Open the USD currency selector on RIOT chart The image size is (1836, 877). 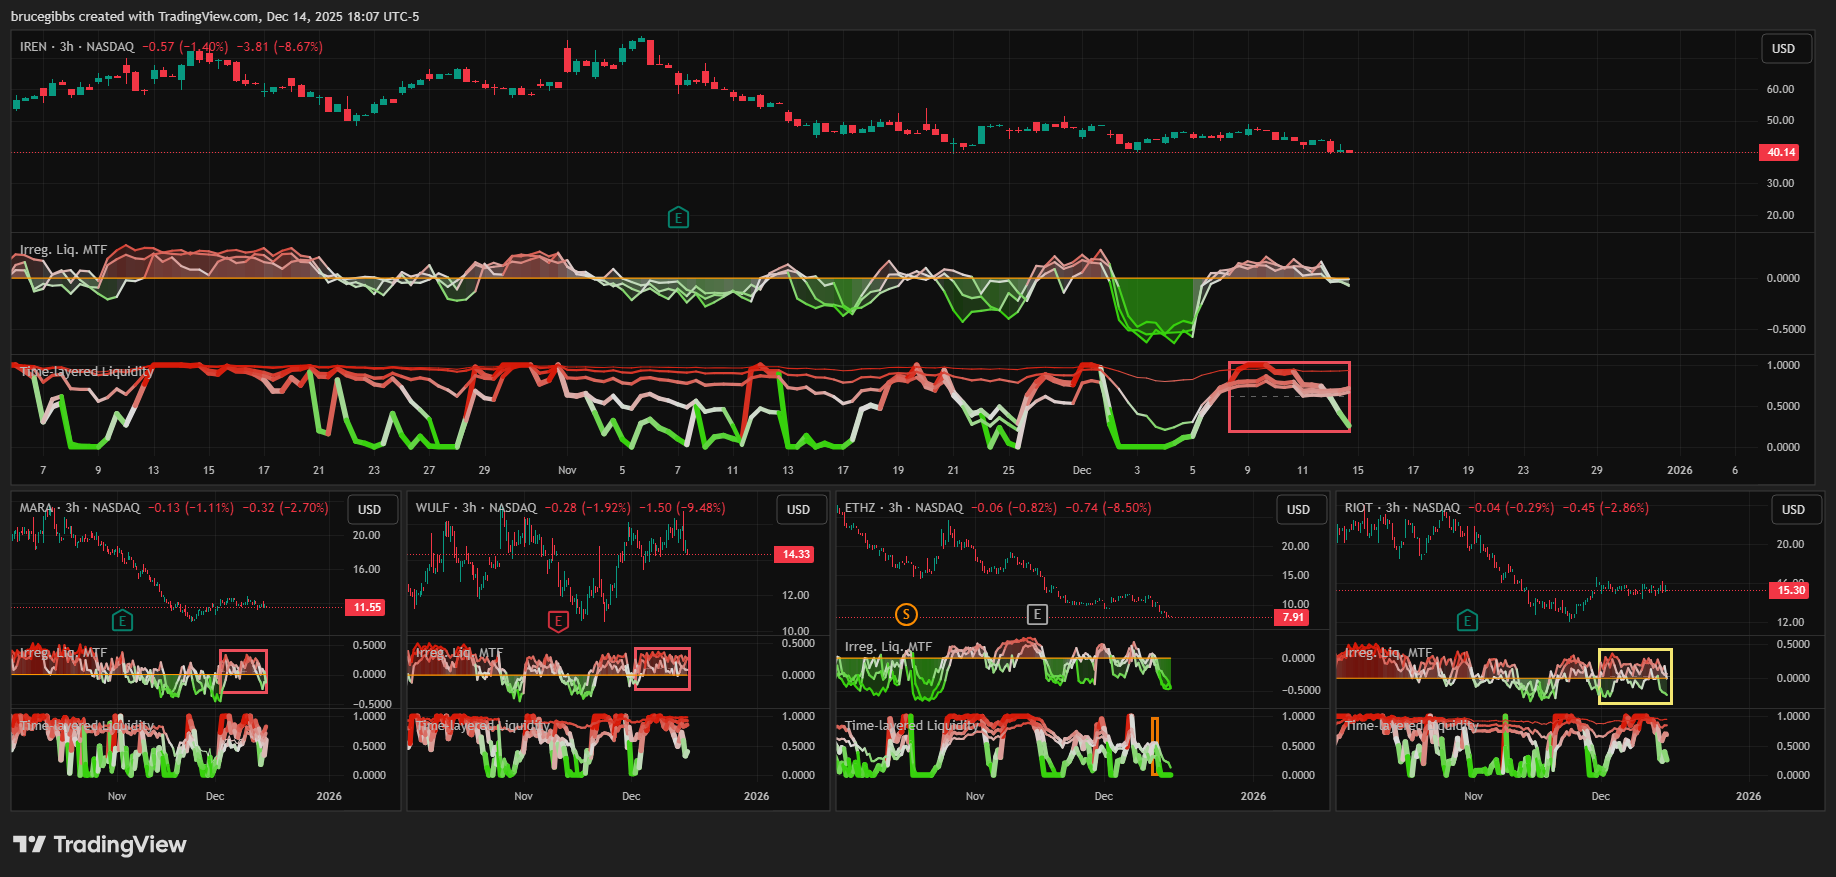[1793, 509]
